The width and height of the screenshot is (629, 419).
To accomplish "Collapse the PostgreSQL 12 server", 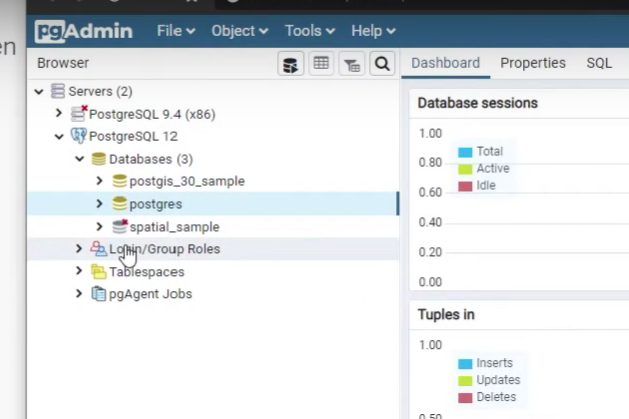I will [59, 137].
